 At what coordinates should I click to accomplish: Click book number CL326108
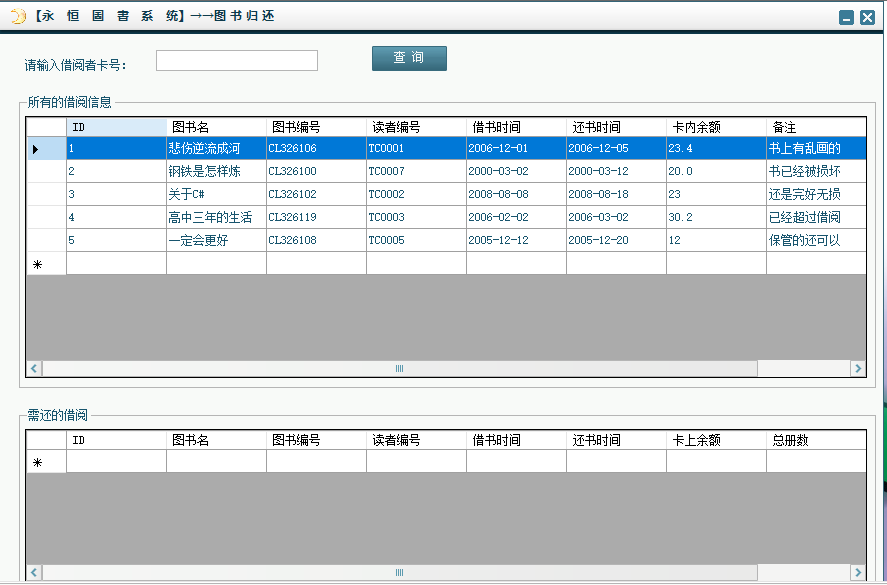tap(316, 240)
